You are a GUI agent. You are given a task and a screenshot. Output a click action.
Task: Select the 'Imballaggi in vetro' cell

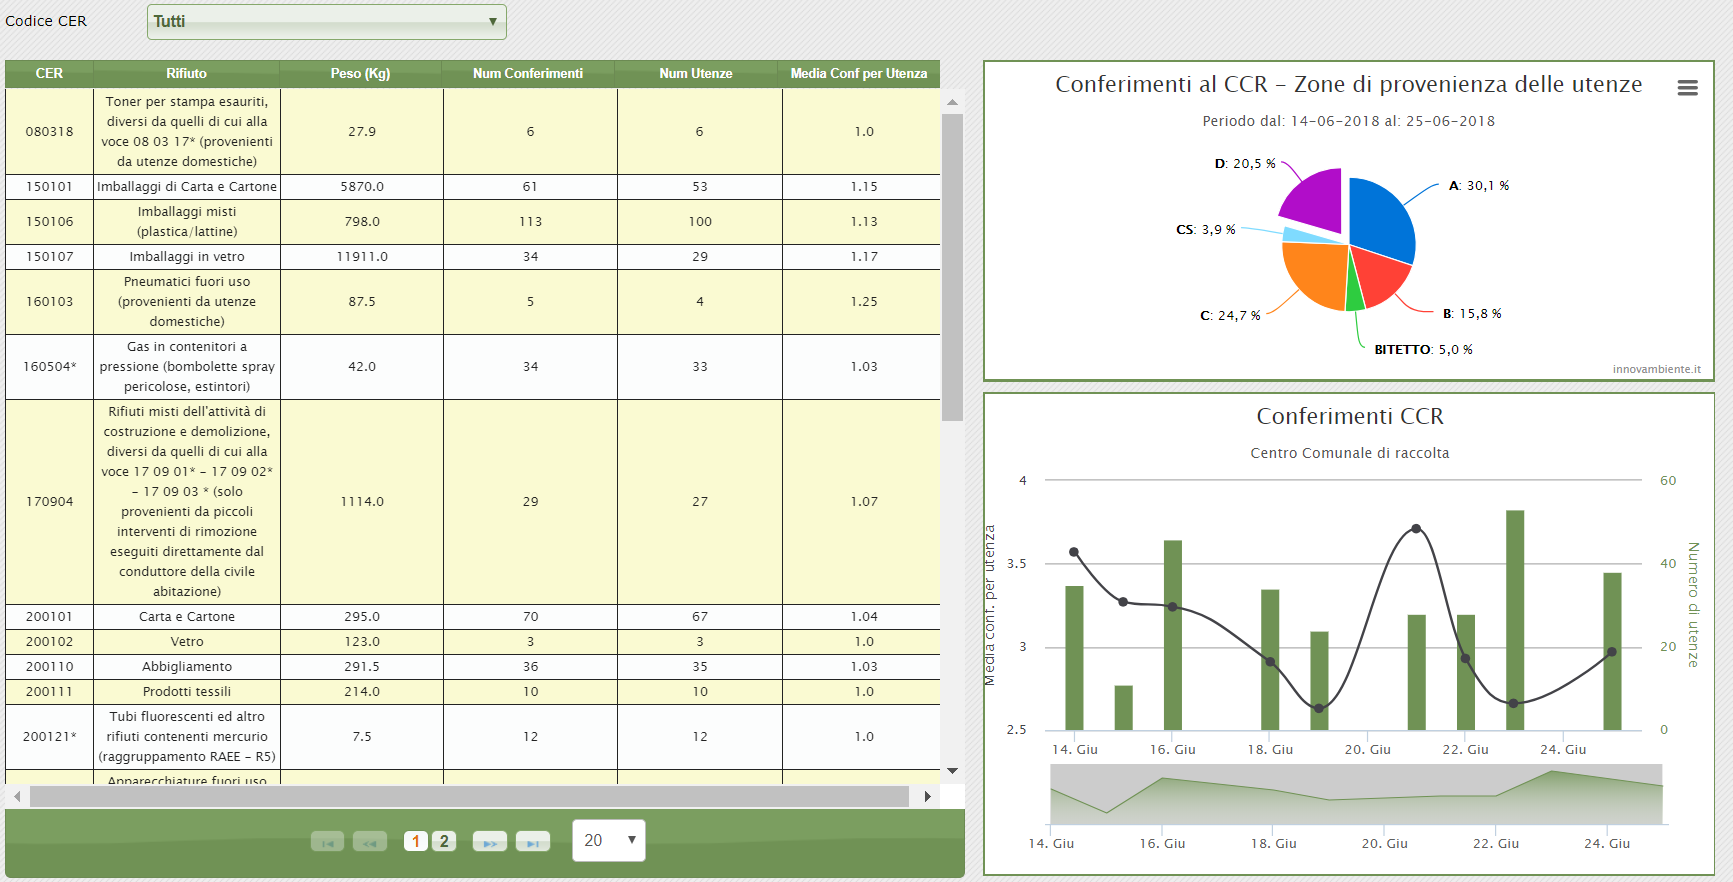(187, 256)
